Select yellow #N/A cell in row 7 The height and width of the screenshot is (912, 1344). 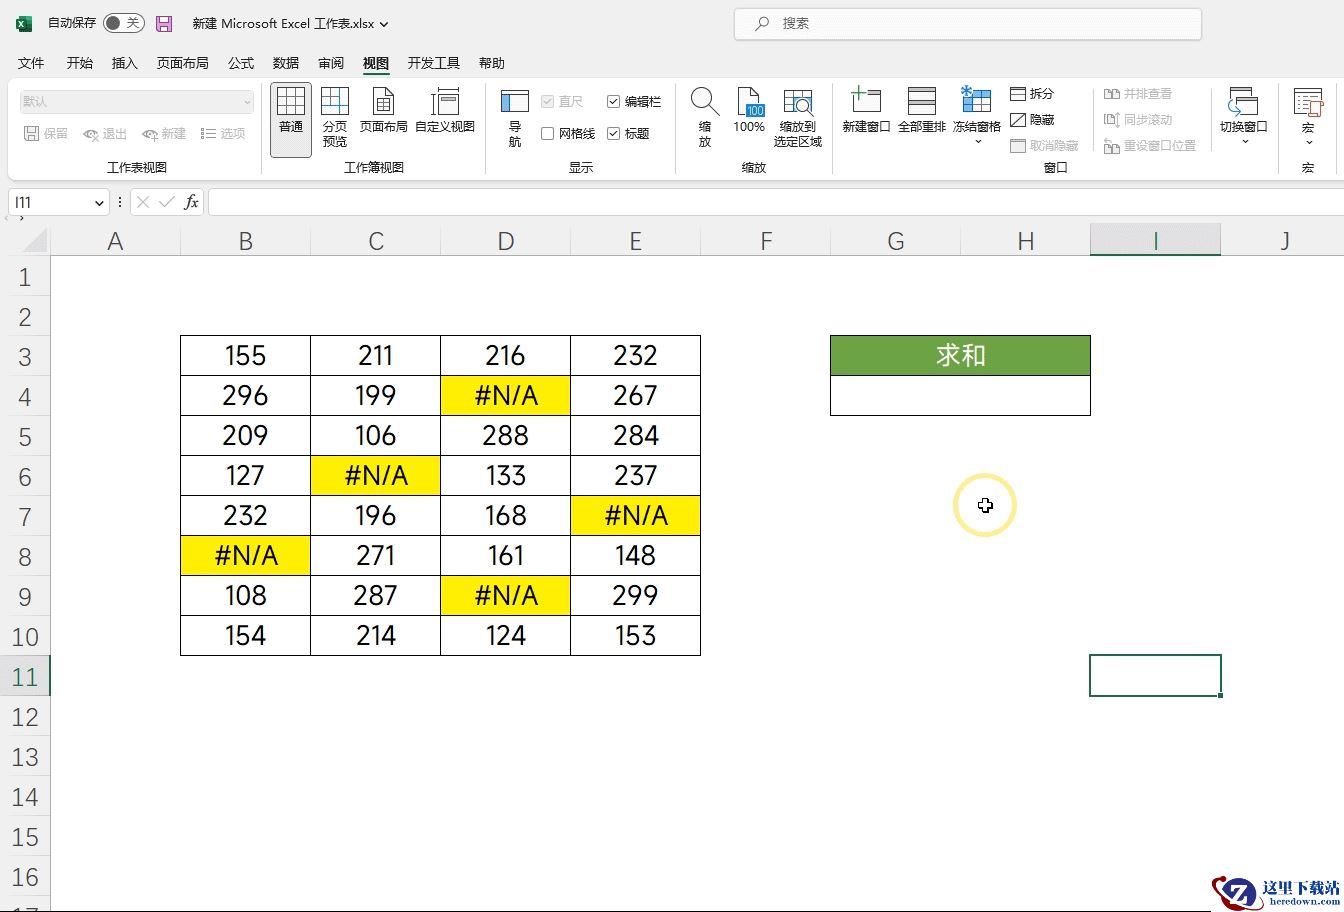click(636, 516)
